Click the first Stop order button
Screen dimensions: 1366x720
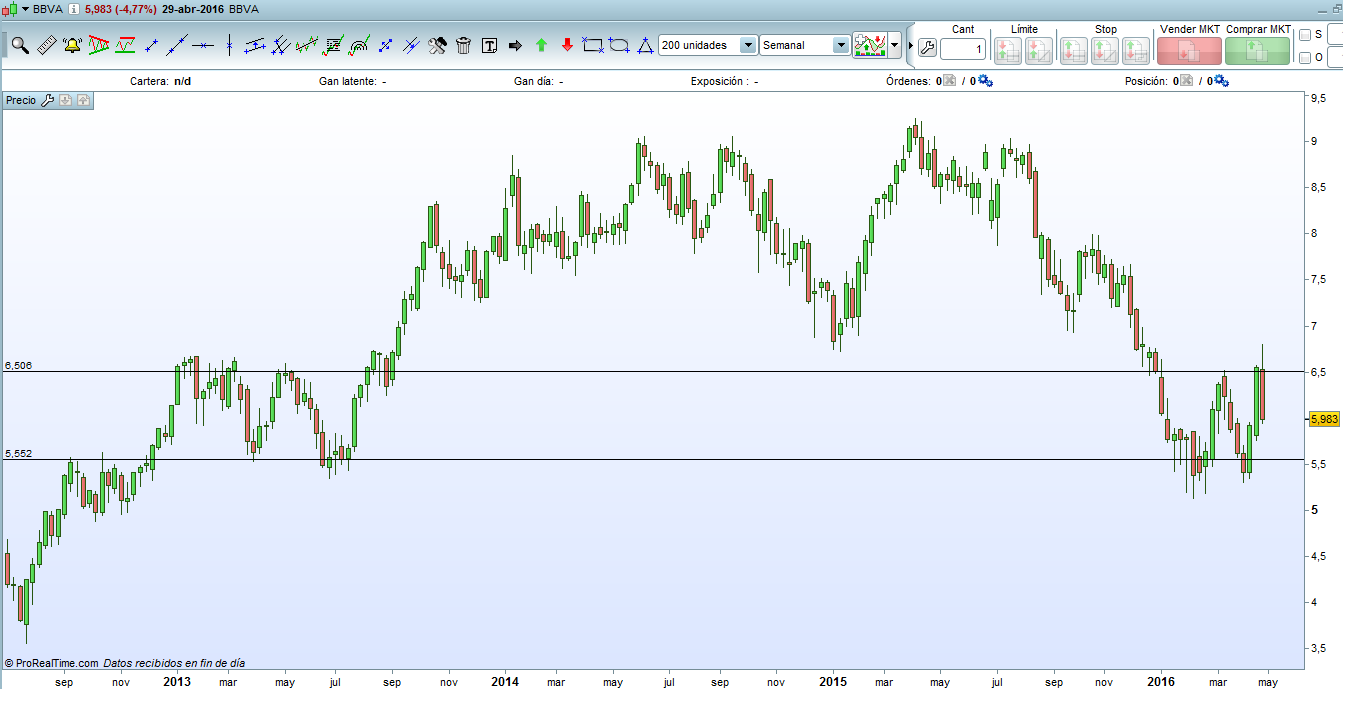1074,49
